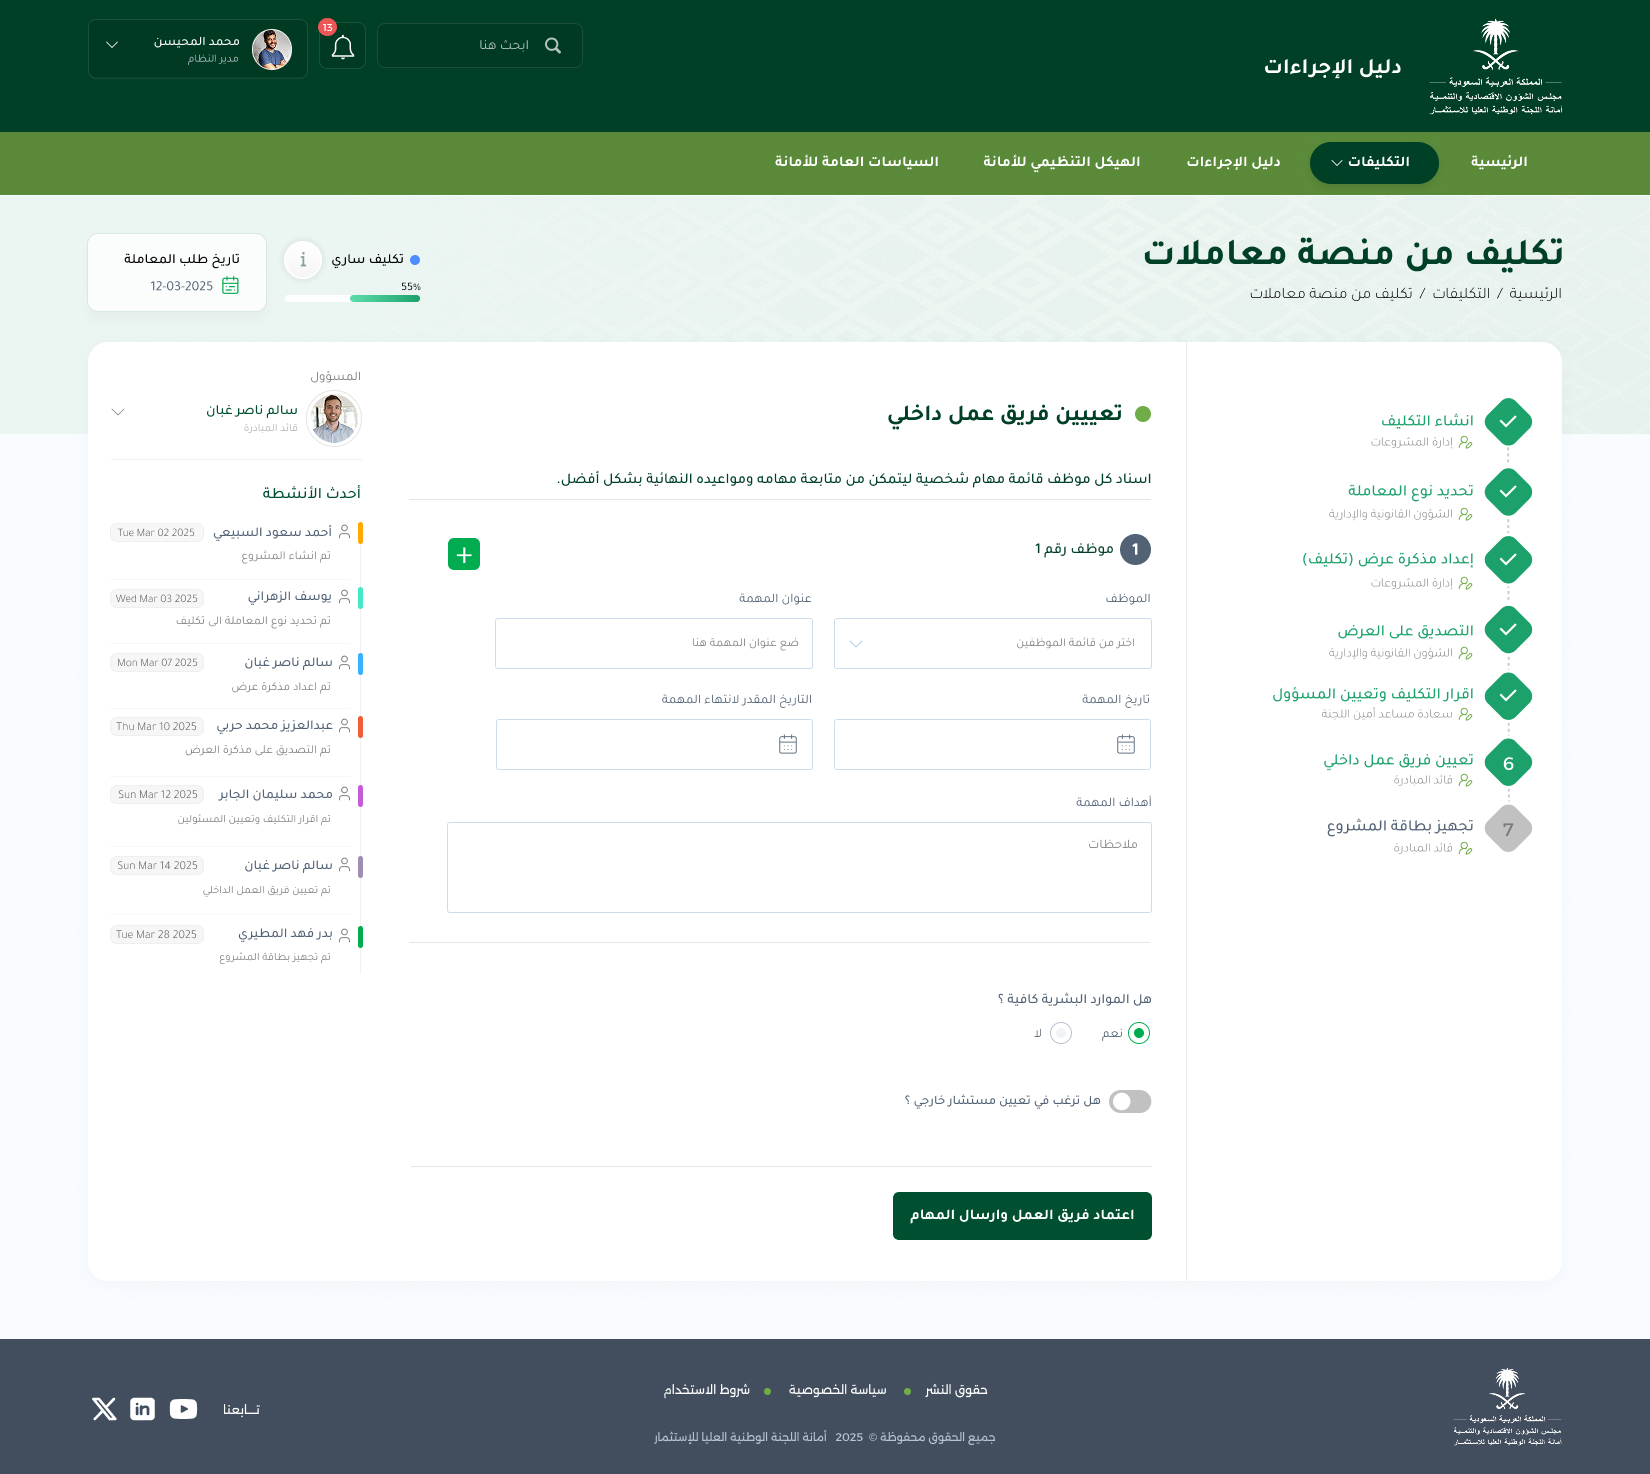Focus the ضع عنوان المهمة هنا field
1650x1474 pixels.
[654, 643]
